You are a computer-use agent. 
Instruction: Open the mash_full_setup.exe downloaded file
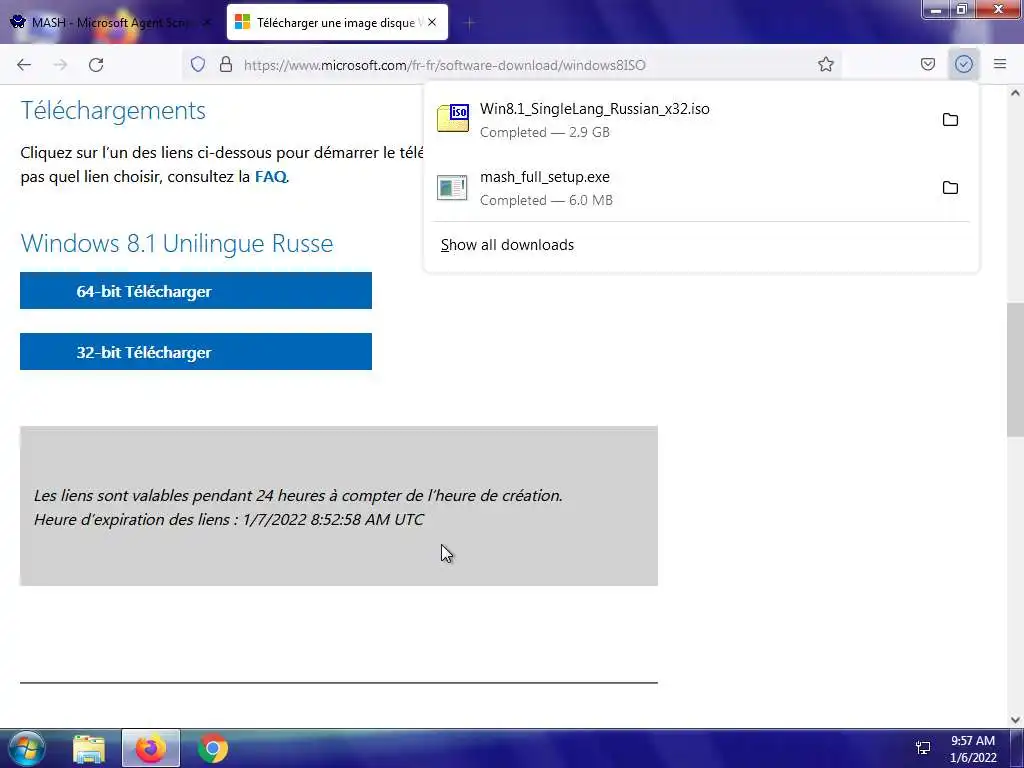tap(679, 188)
